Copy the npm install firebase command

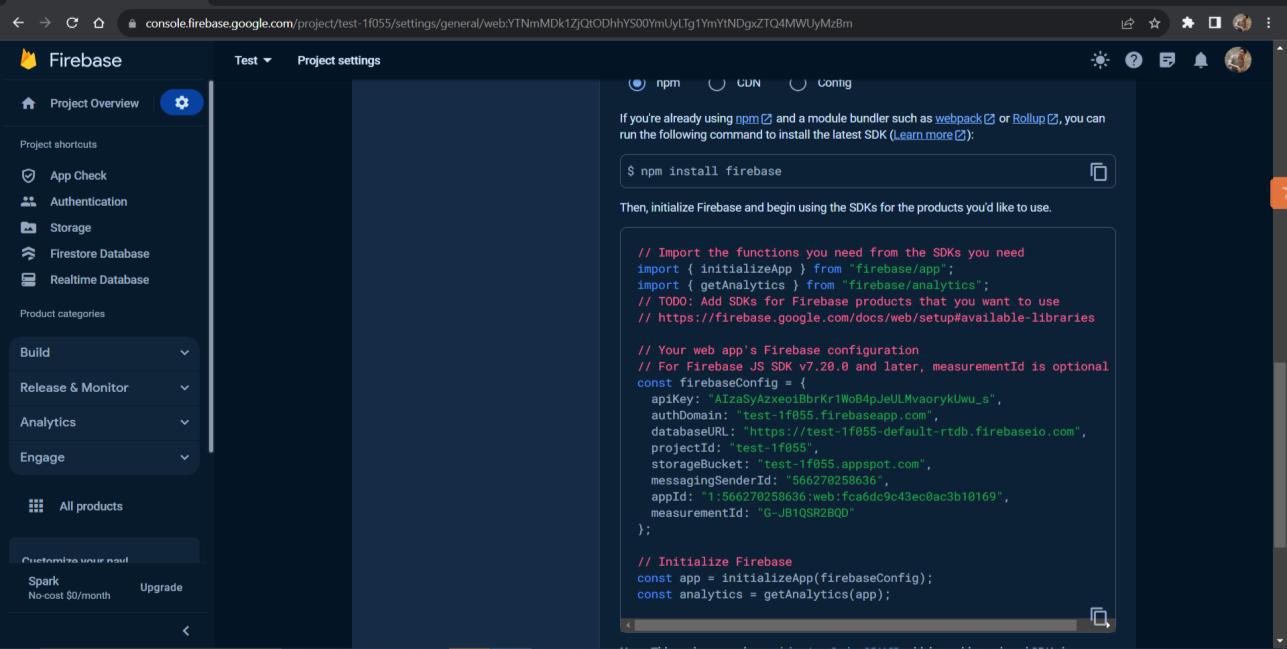[x=1098, y=171]
